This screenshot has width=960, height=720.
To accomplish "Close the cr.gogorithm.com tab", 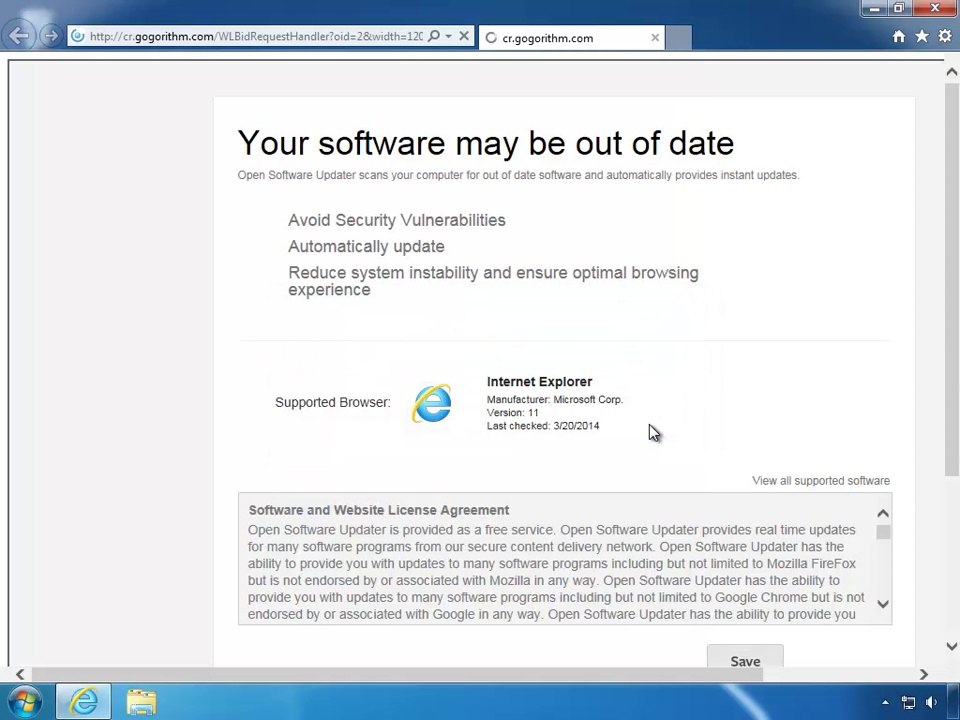I will pyautogui.click(x=654, y=38).
